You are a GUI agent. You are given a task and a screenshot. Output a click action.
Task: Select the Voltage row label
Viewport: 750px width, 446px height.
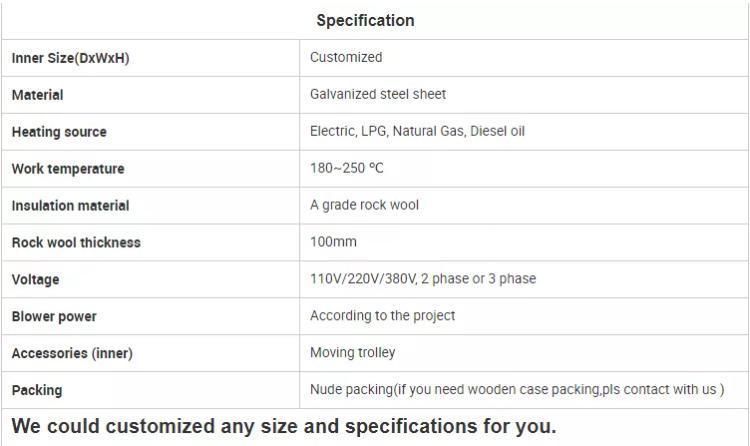(35, 279)
